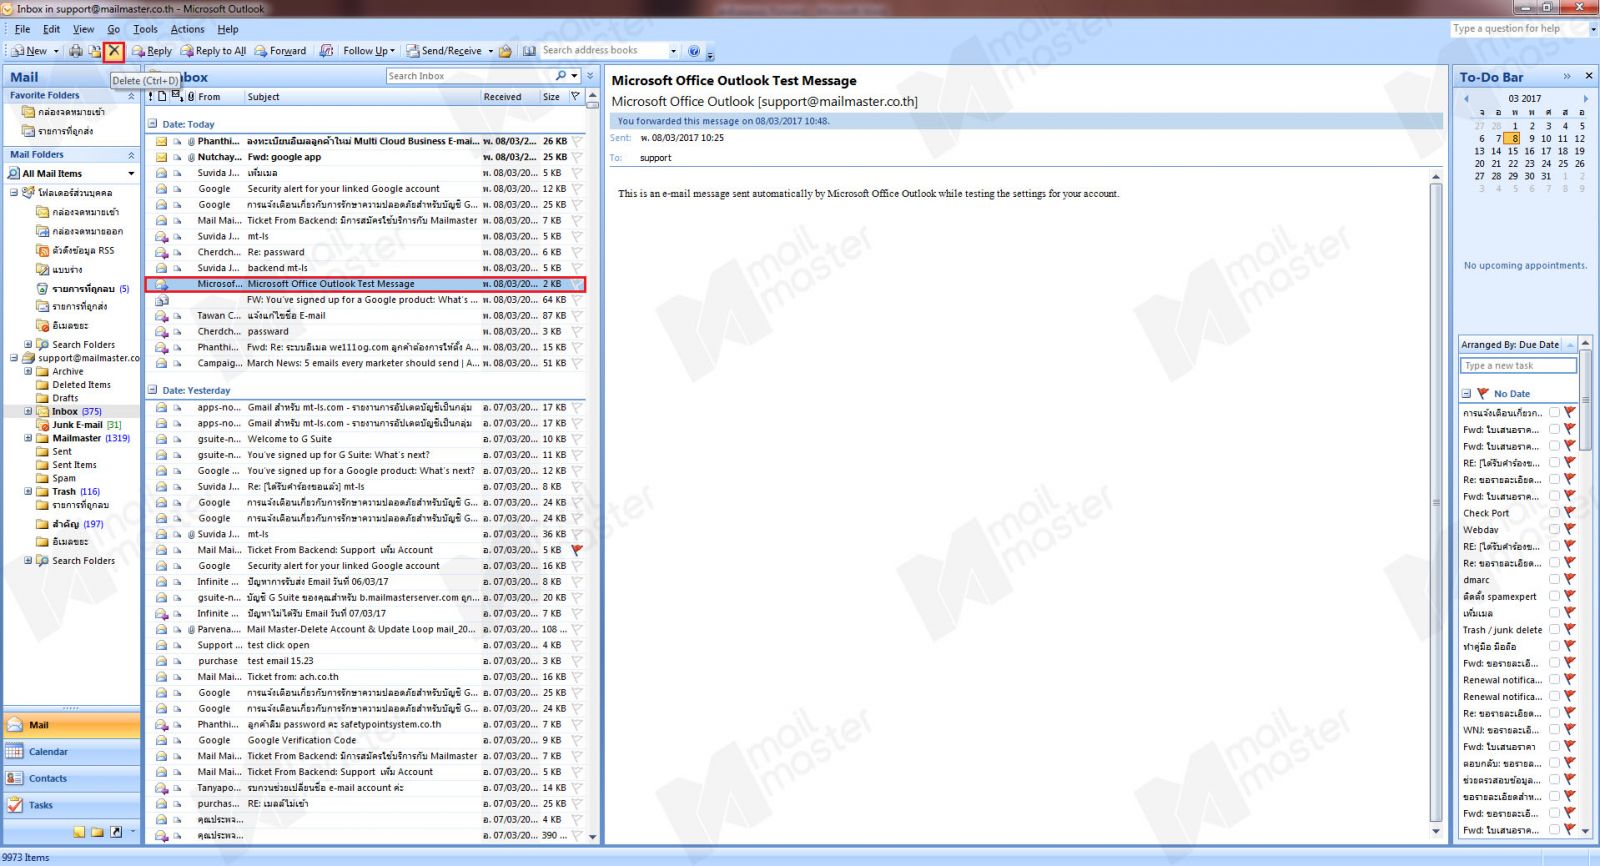Click the Arranged By: Due Date header
The image size is (1600, 866).
[x=1510, y=345]
